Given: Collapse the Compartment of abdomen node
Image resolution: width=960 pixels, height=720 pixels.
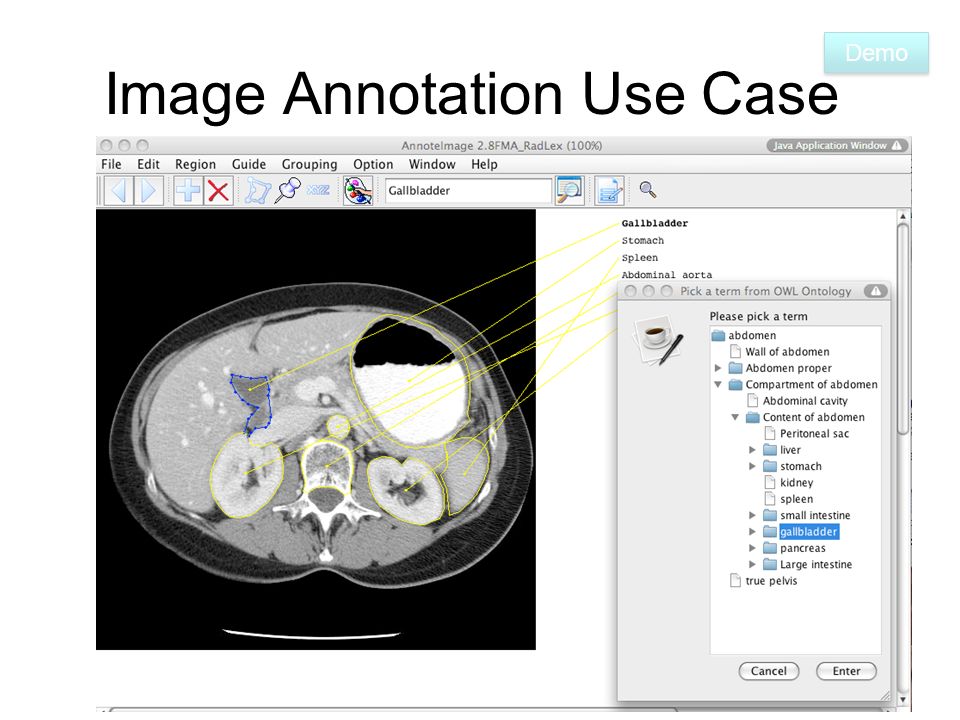Looking at the screenshot, I should coord(718,384).
